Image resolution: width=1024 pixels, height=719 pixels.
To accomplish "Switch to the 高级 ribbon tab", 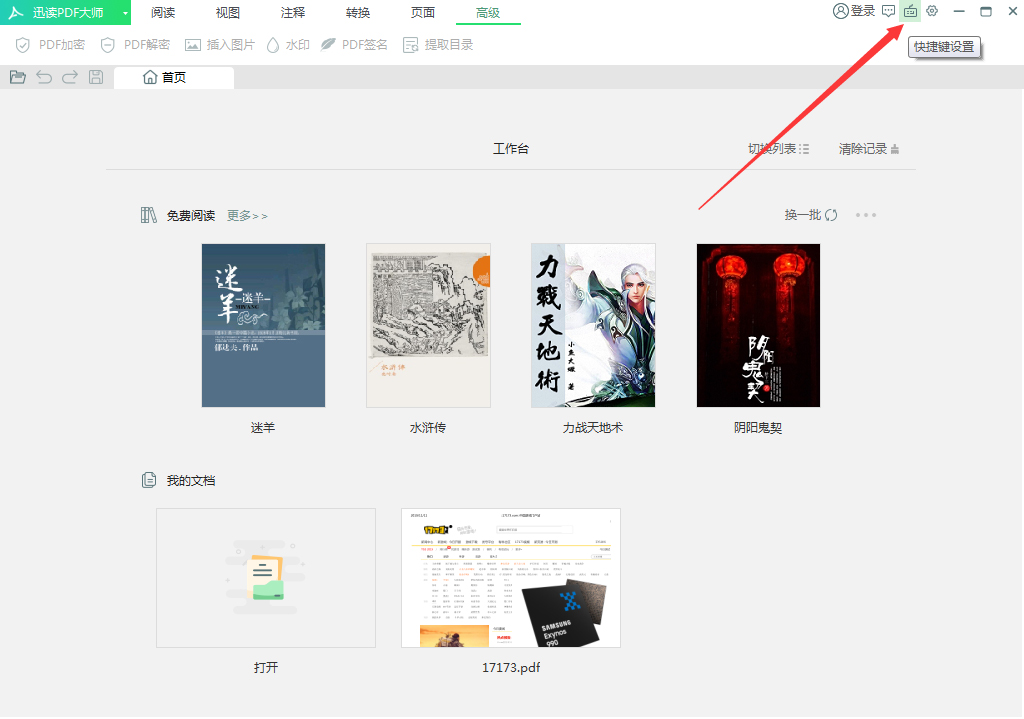I will pyautogui.click(x=488, y=13).
